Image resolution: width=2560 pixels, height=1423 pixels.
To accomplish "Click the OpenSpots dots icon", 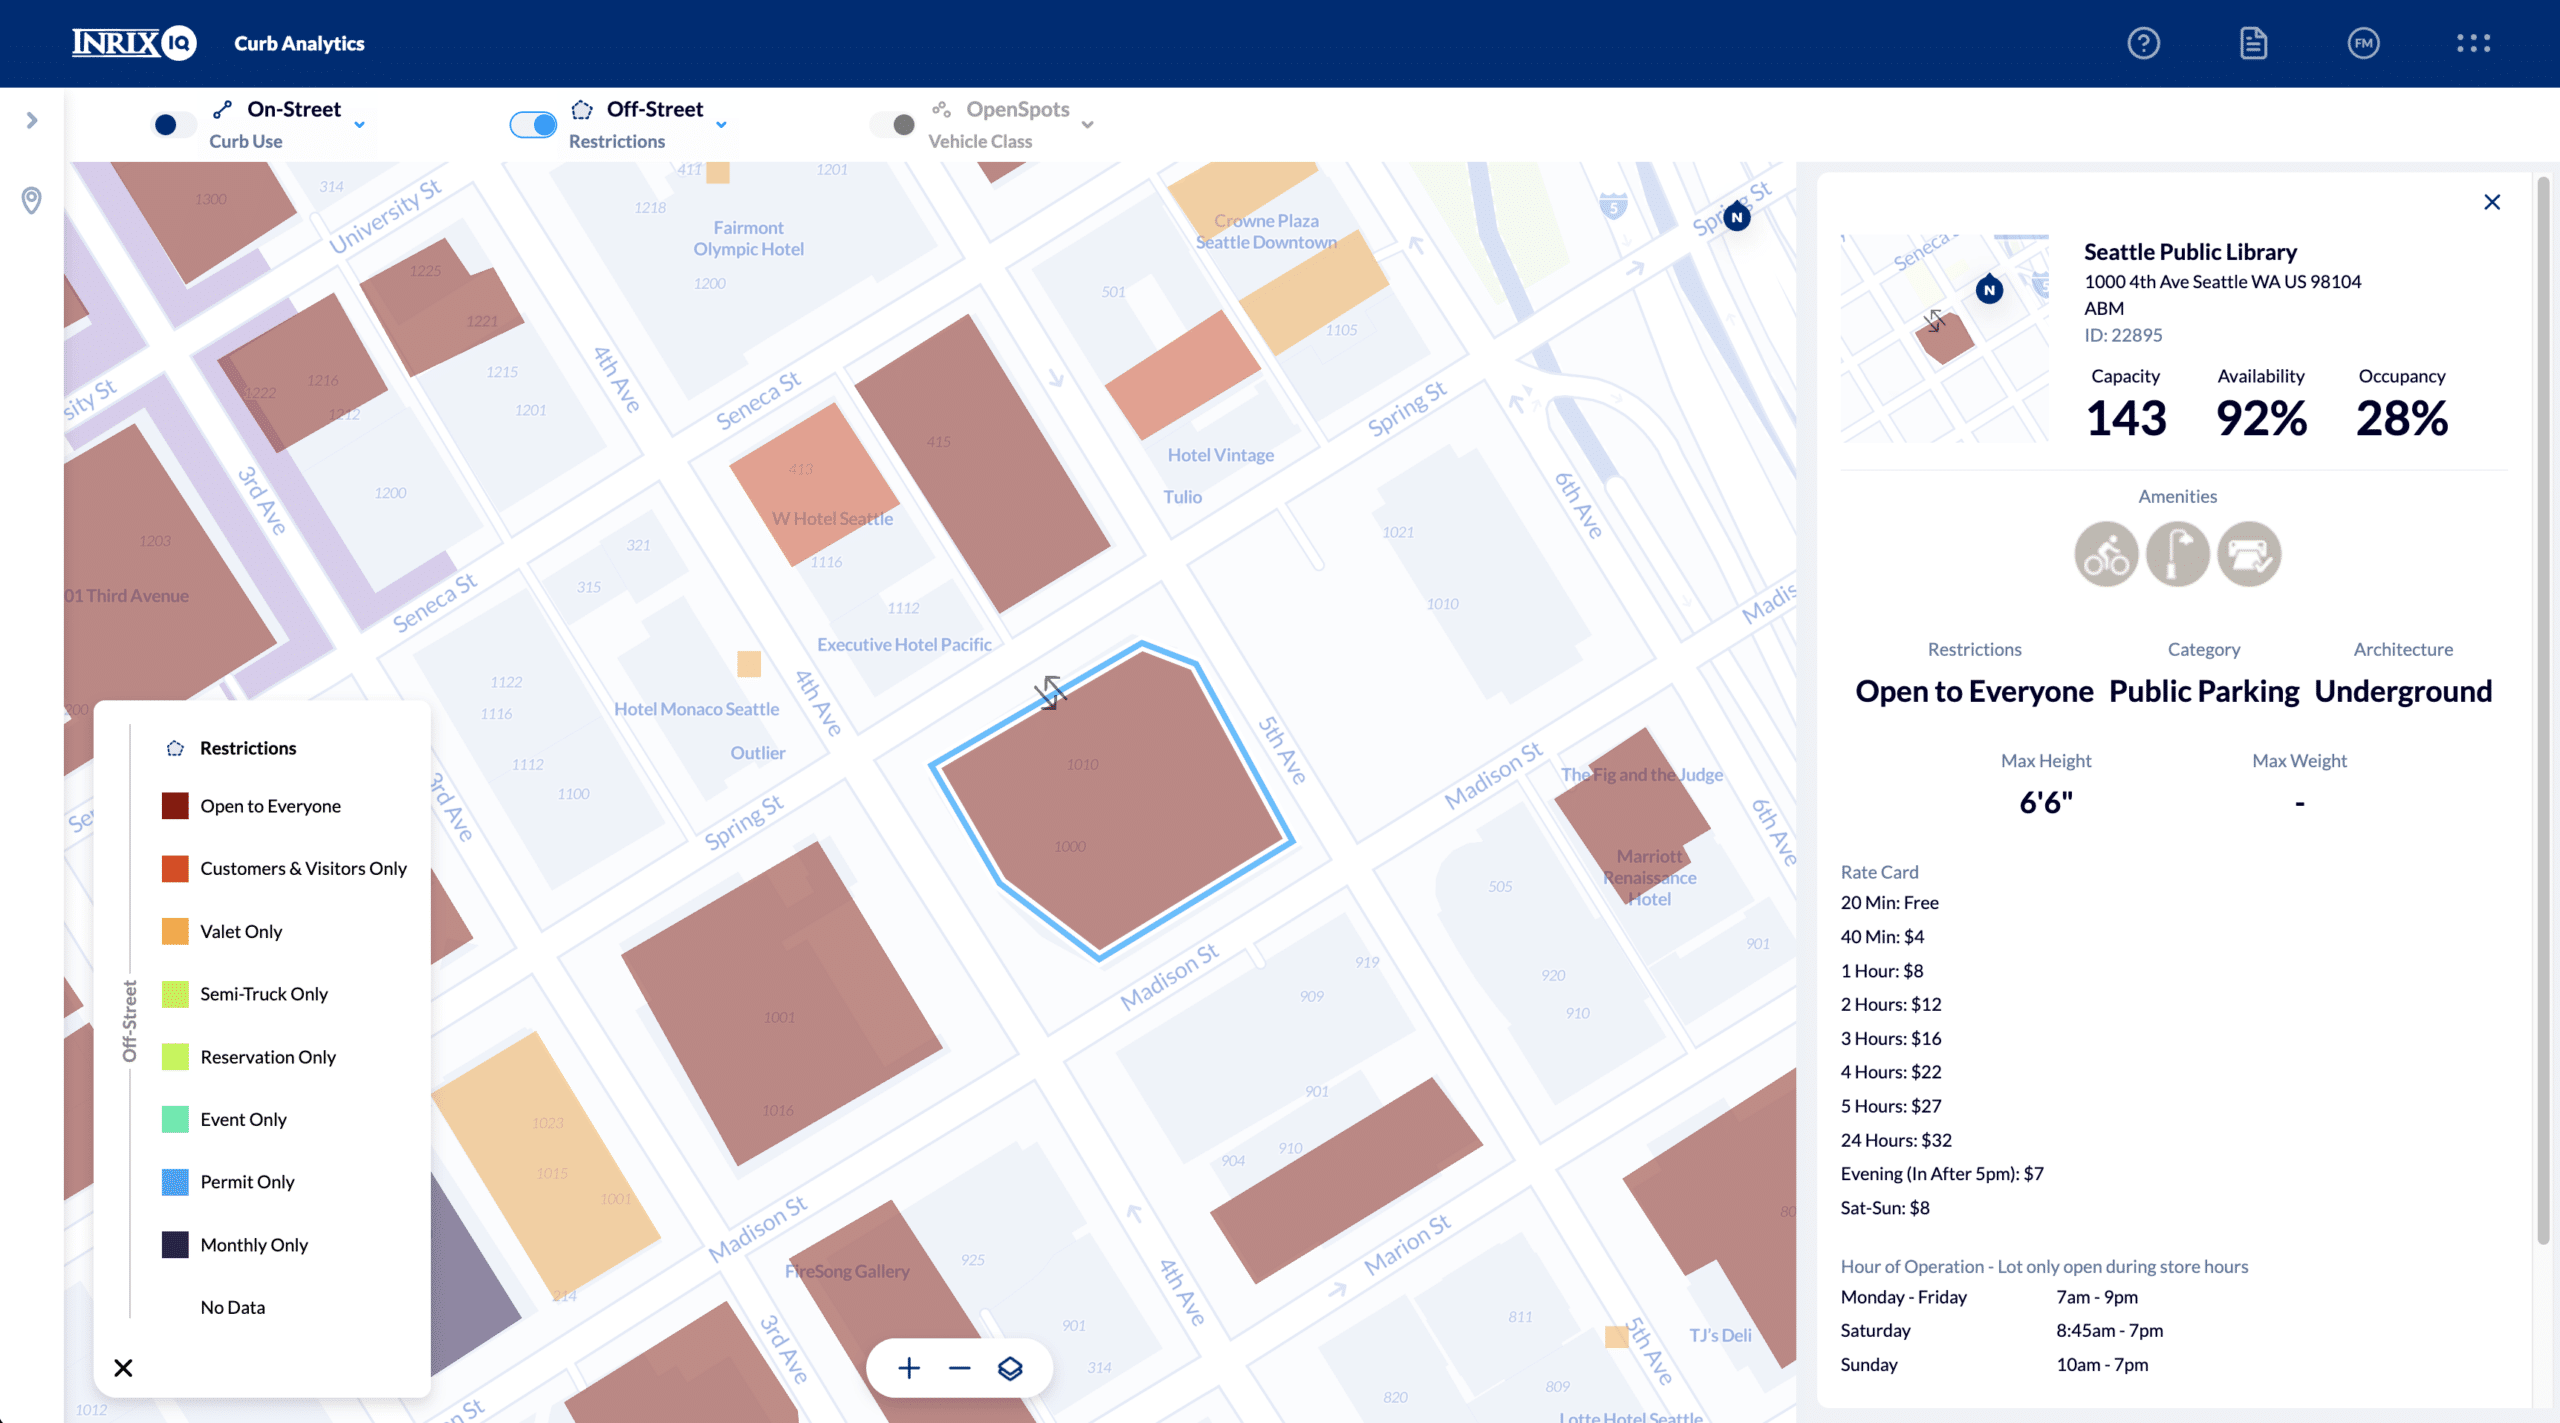I will (x=941, y=109).
